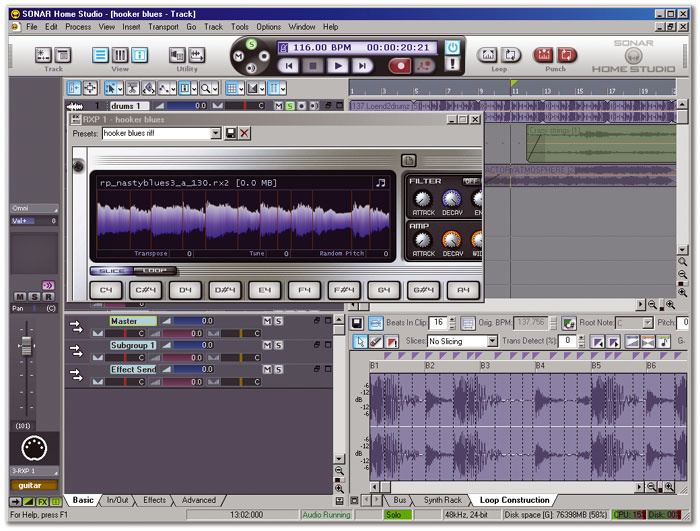Open the Root Note dropdown
700x531 pixels.
pyautogui.click(x=649, y=323)
